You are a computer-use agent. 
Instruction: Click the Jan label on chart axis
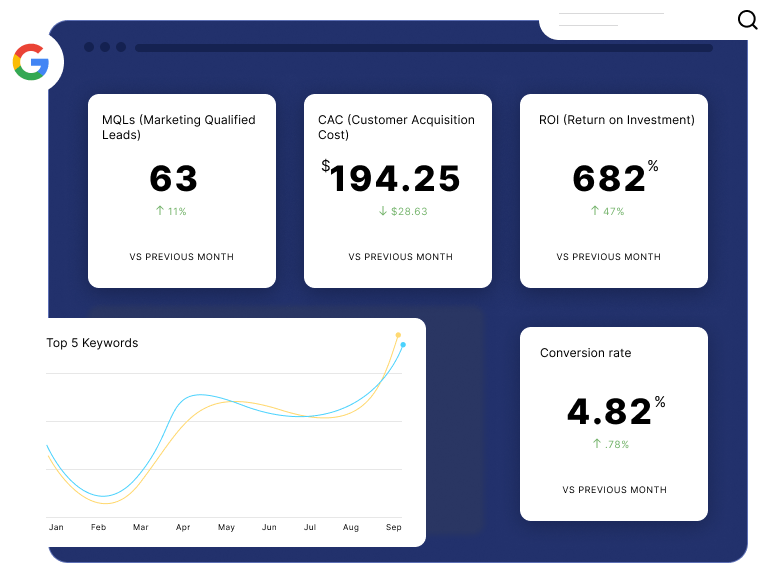[56, 527]
